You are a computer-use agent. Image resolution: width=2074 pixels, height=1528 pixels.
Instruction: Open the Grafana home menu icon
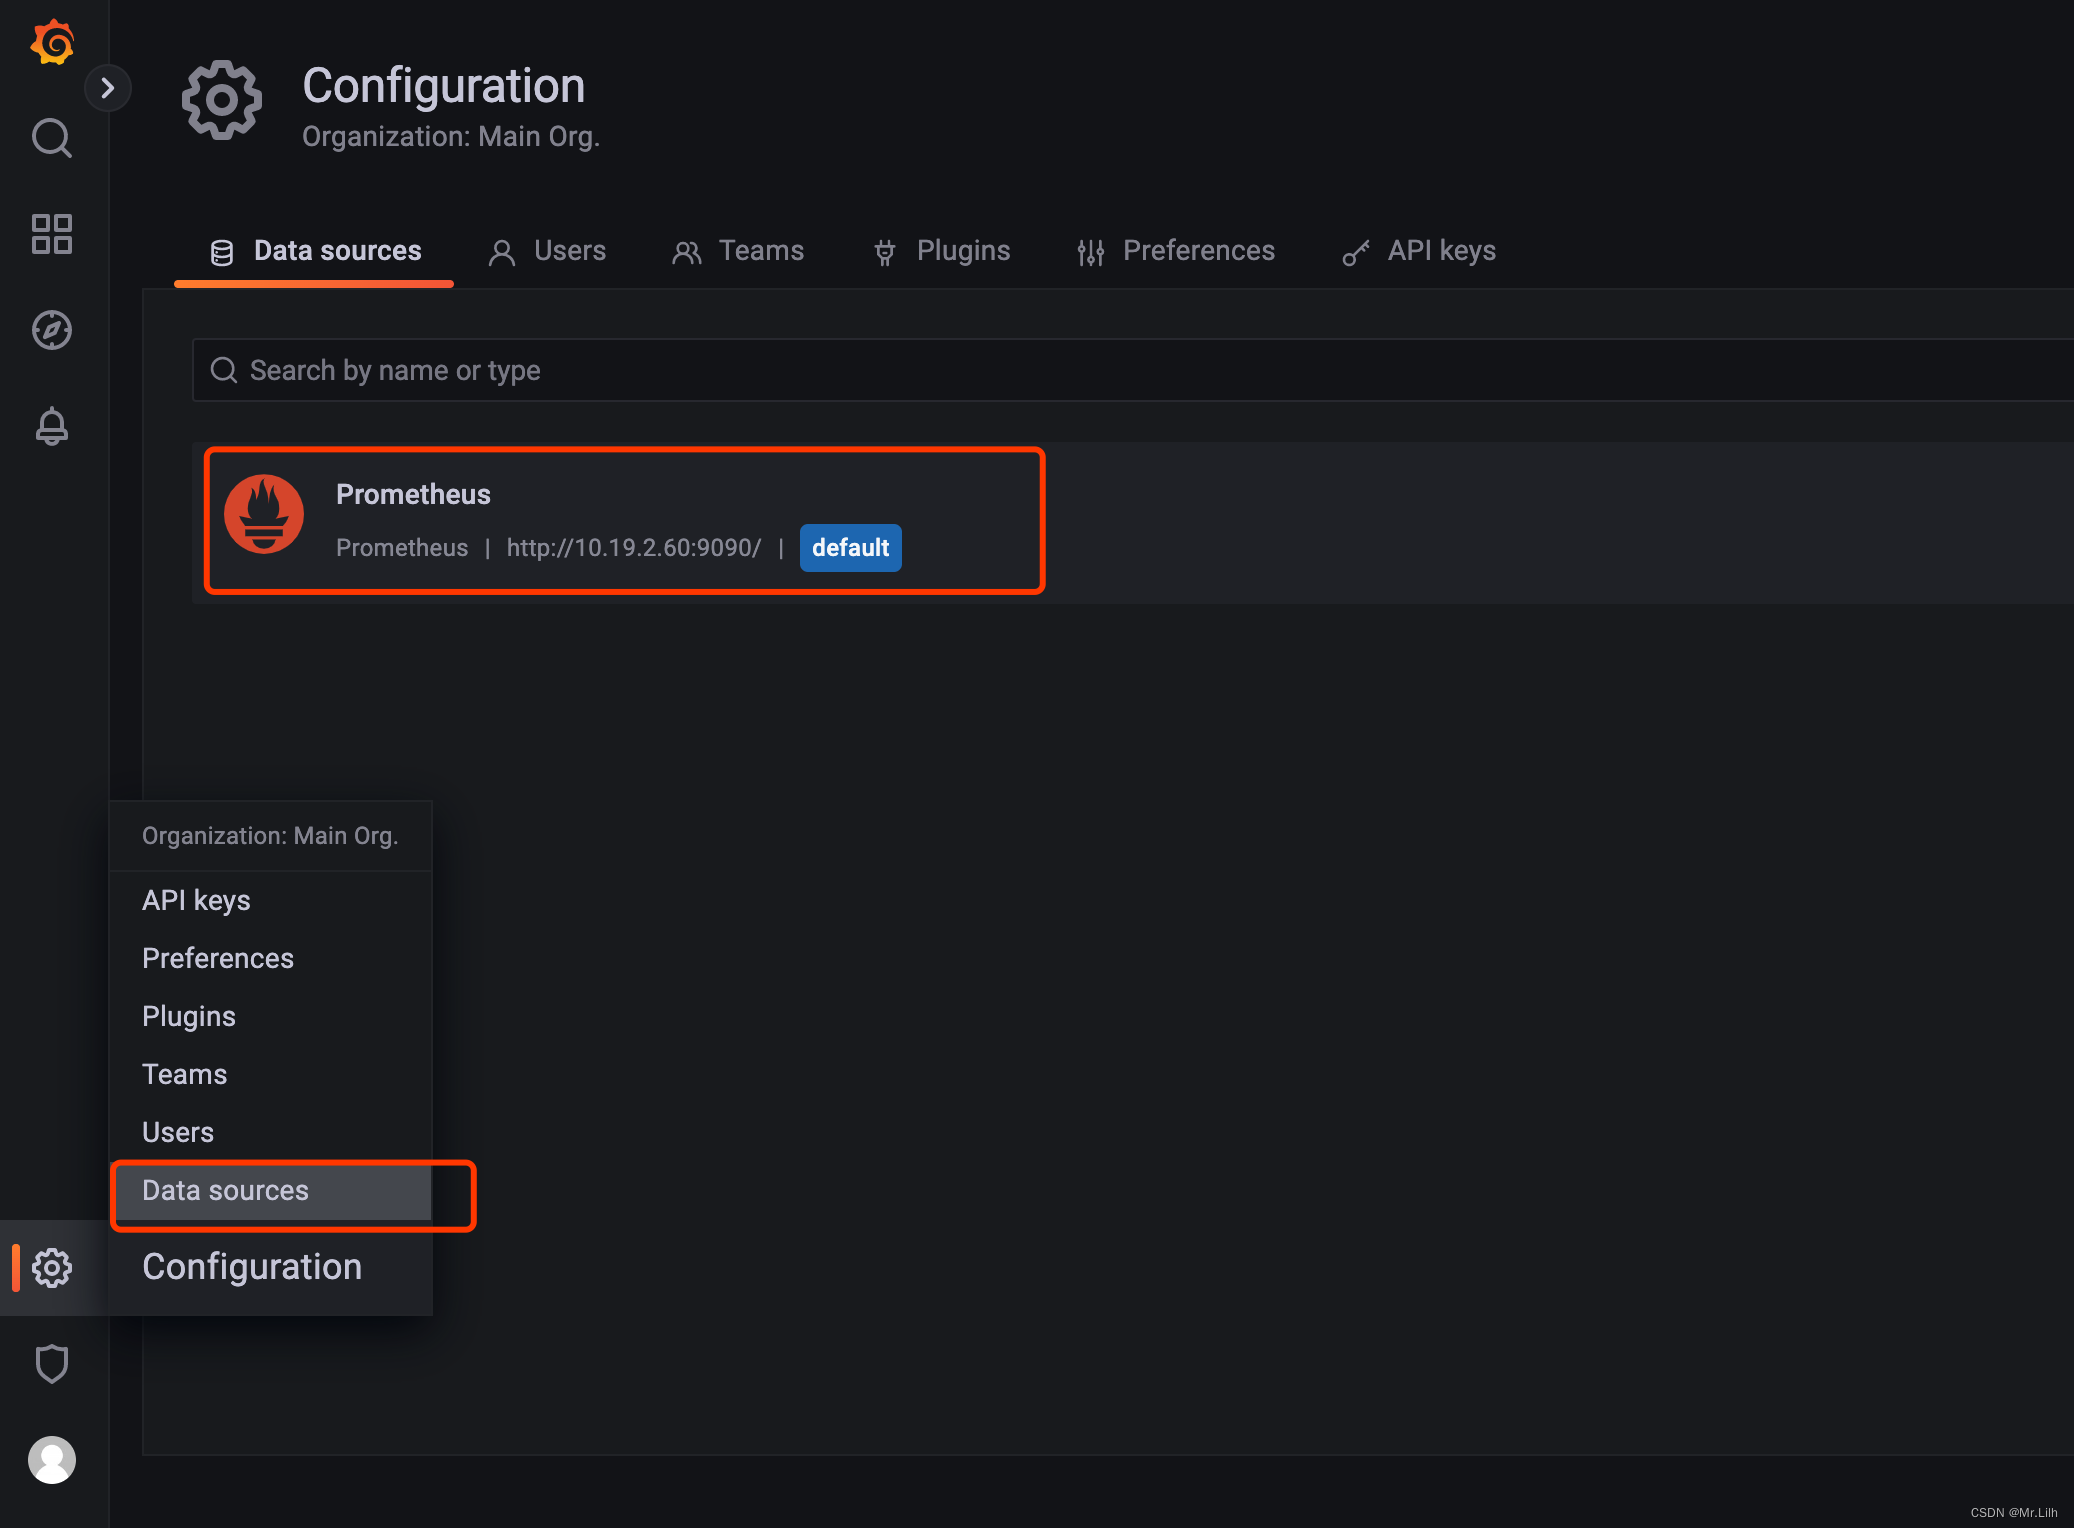pos(52,40)
